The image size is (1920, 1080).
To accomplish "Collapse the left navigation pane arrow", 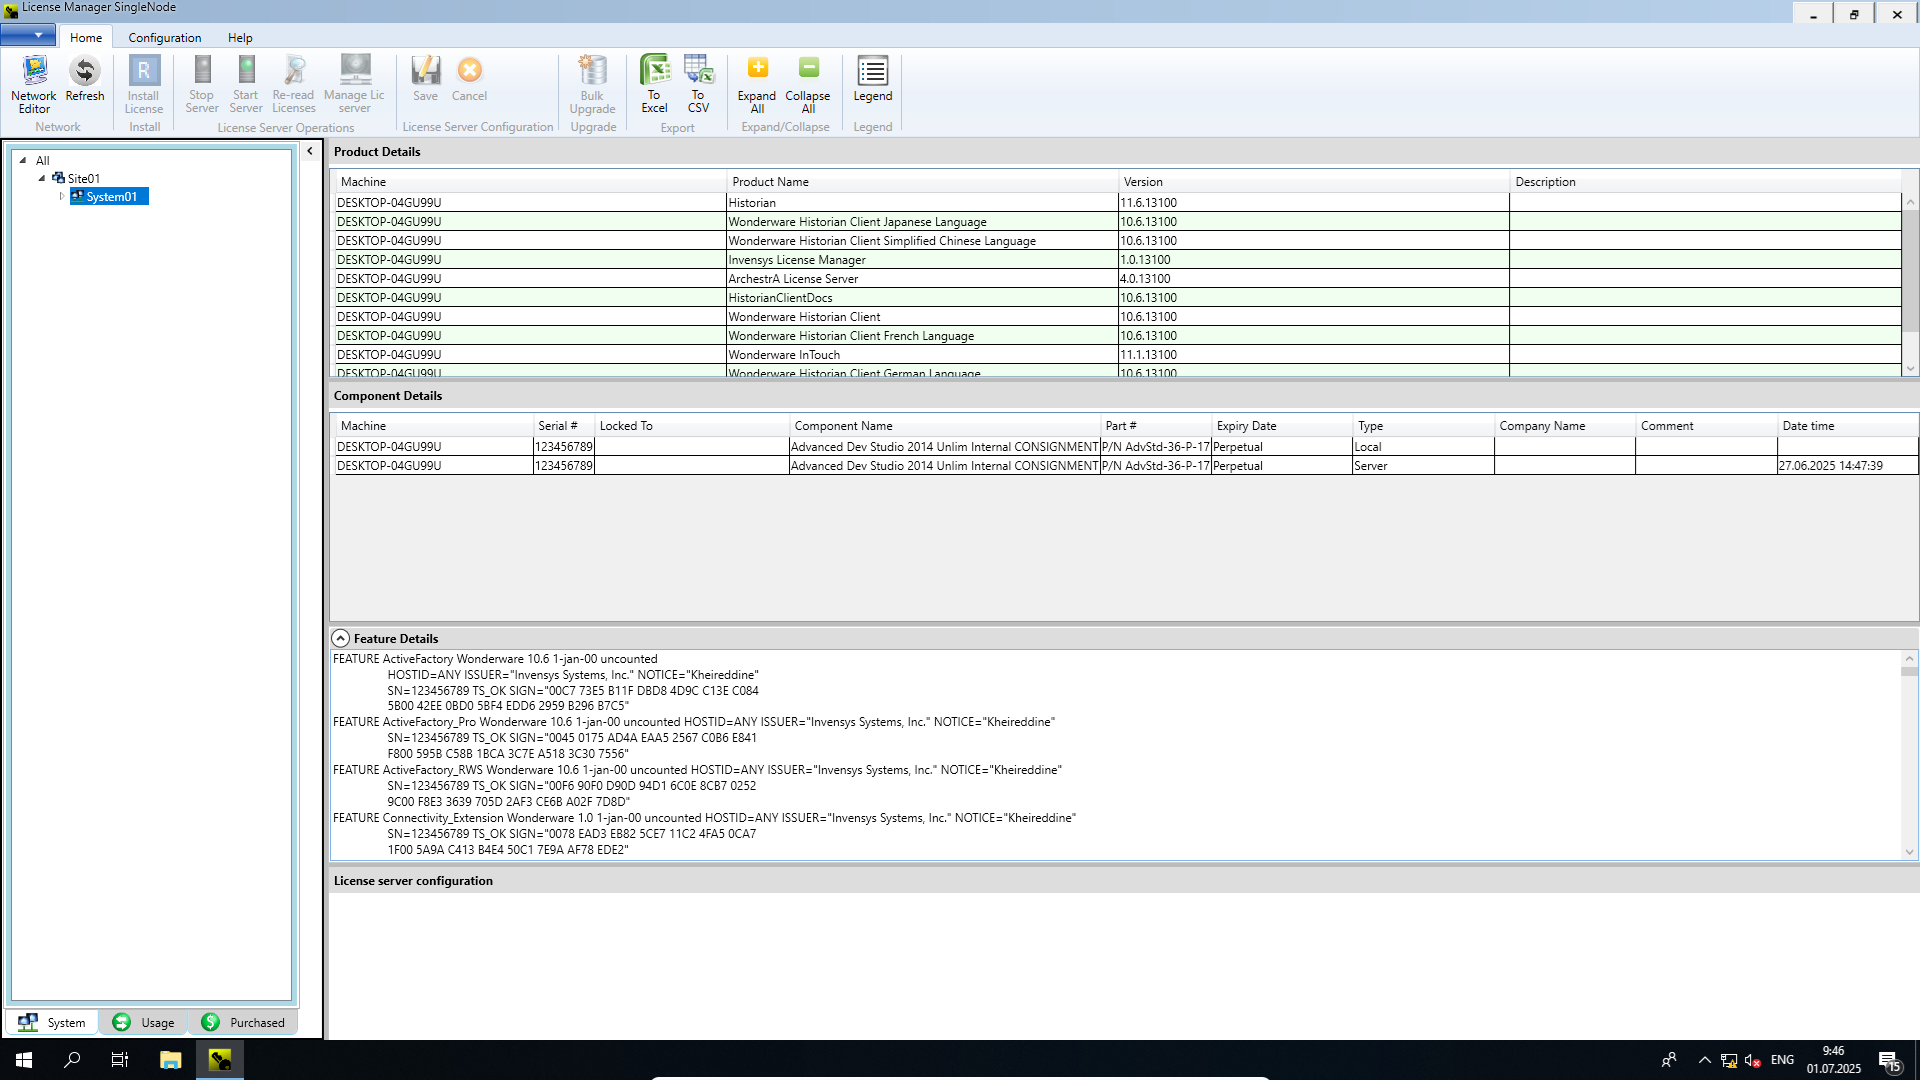I will click(310, 151).
